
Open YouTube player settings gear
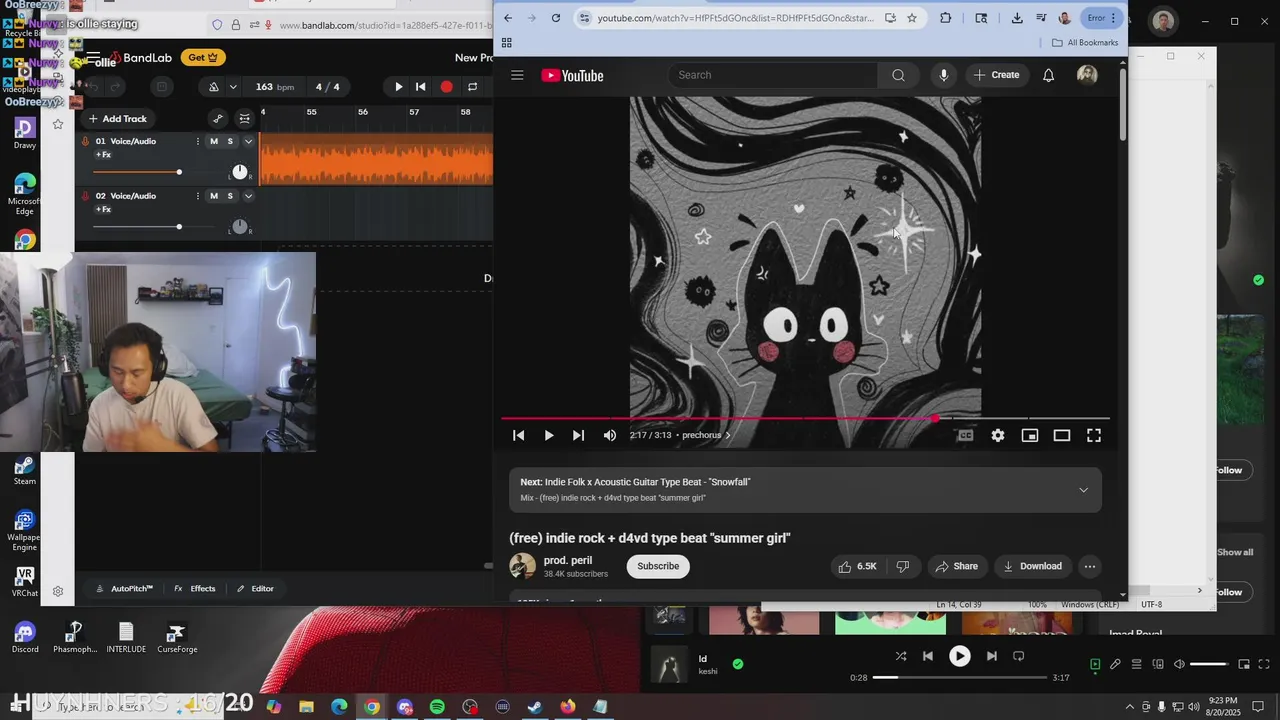tap(998, 435)
